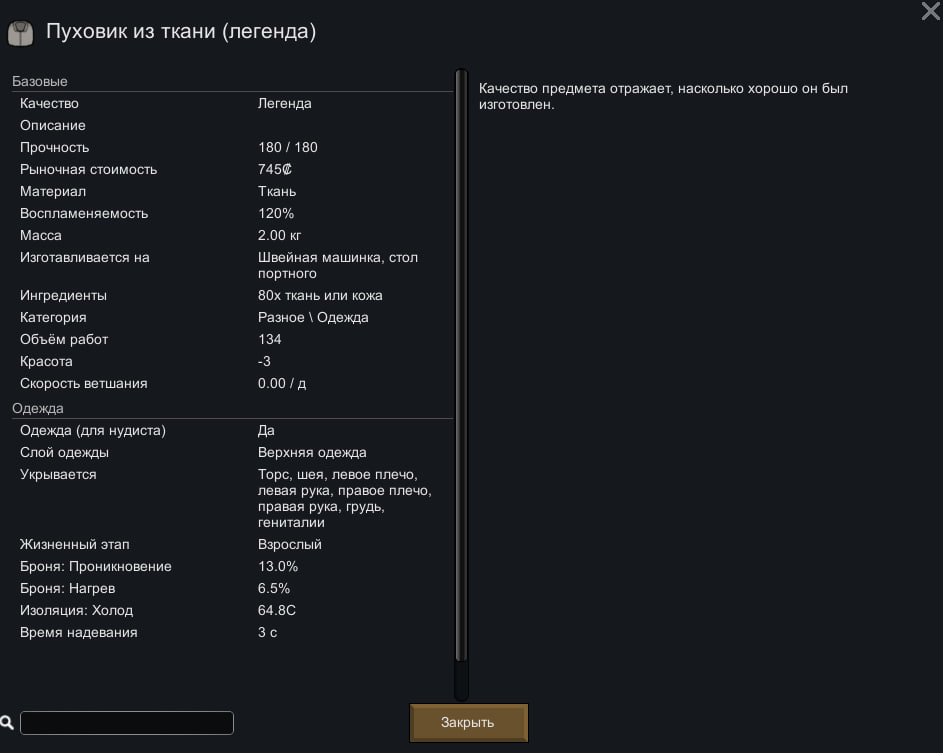Select the Масса 2.00 кг row
943x753 pixels.
point(233,235)
